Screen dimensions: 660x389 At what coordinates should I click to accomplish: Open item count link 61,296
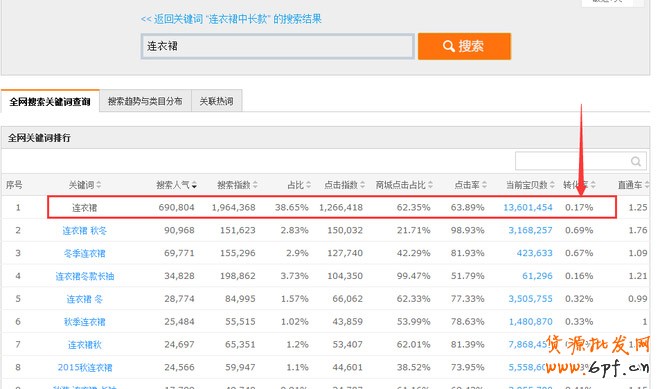pos(538,276)
